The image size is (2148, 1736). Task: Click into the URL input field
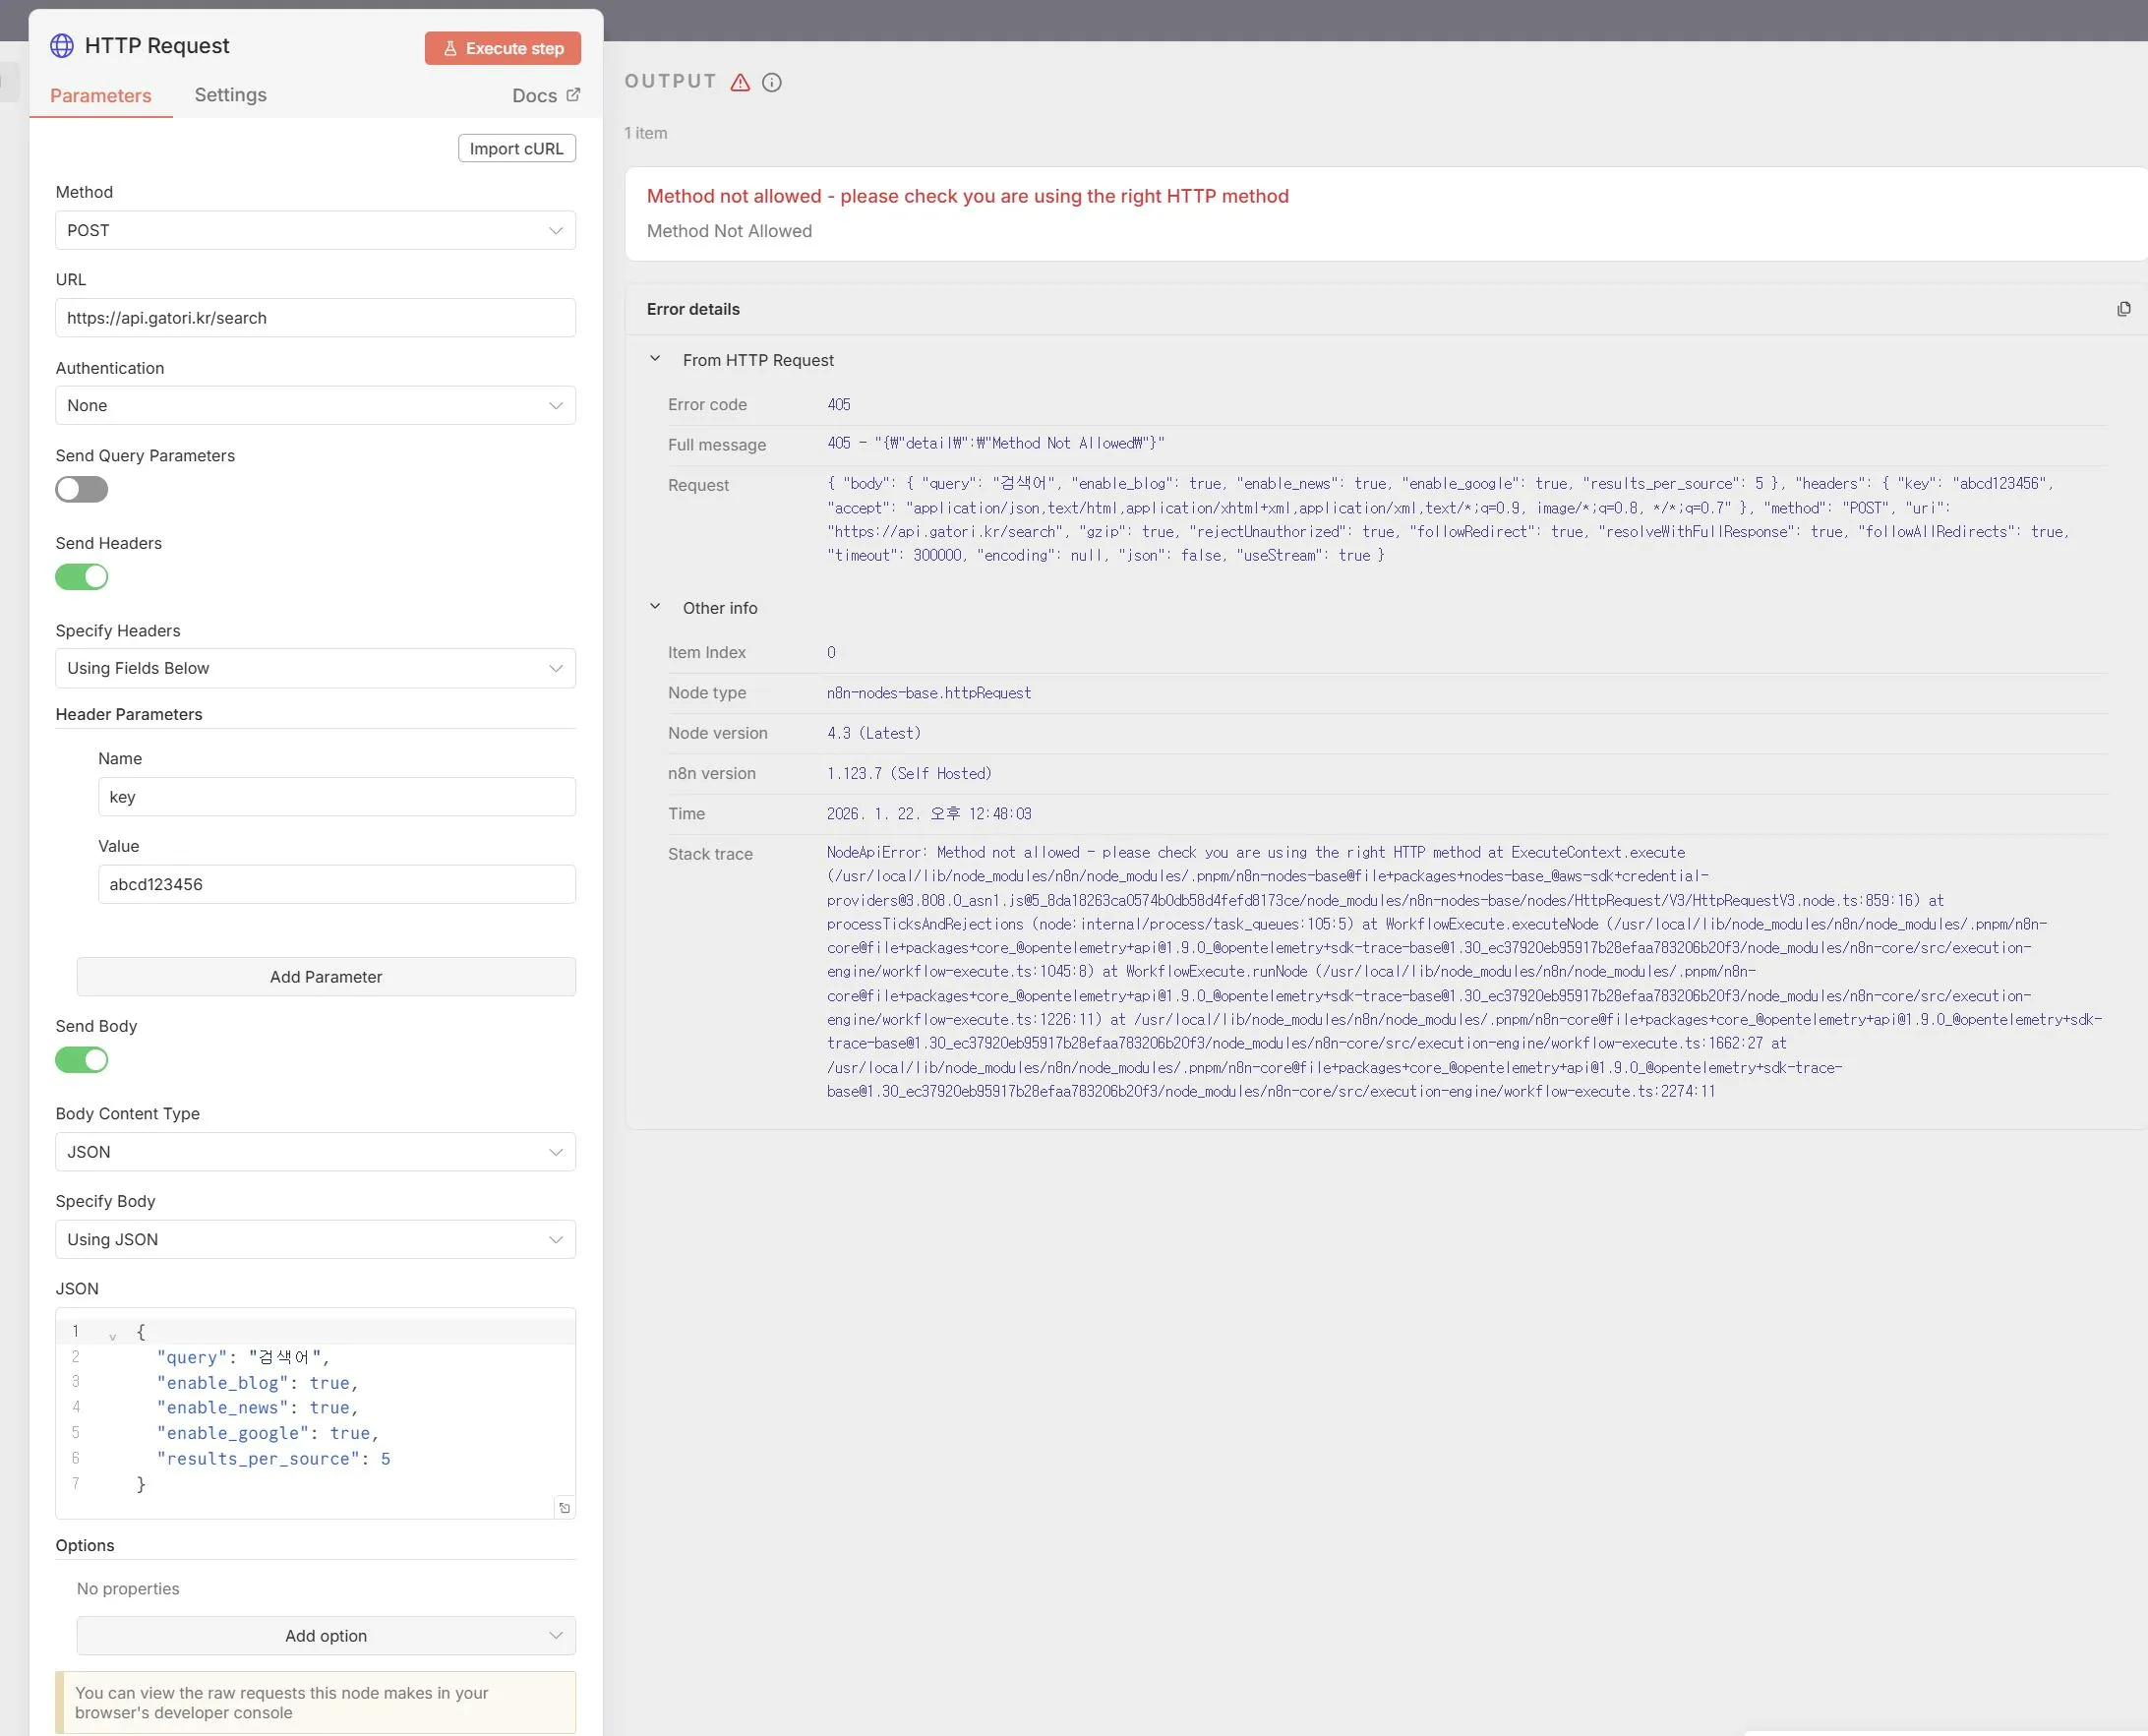tap(315, 318)
